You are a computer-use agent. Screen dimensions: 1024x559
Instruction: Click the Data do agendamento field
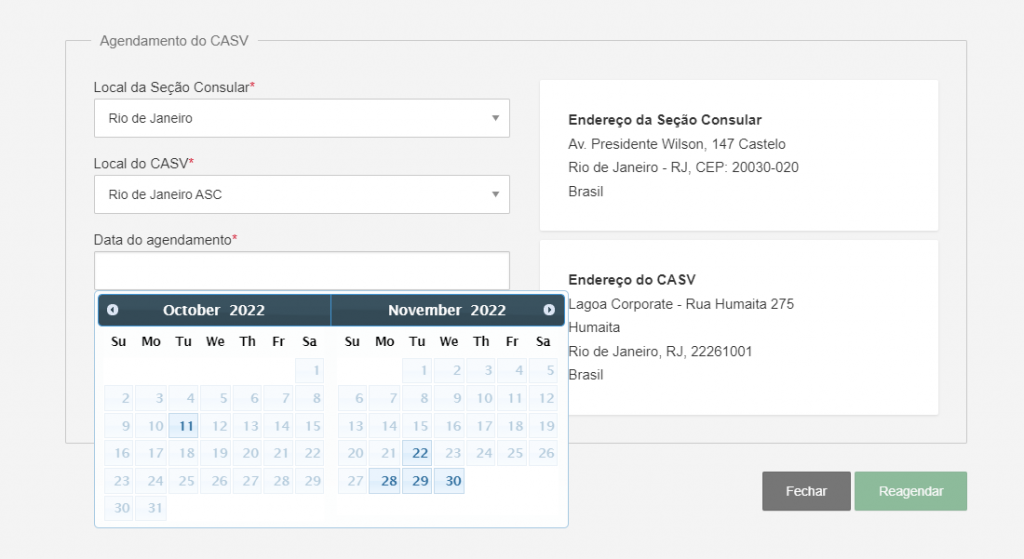coord(301,271)
